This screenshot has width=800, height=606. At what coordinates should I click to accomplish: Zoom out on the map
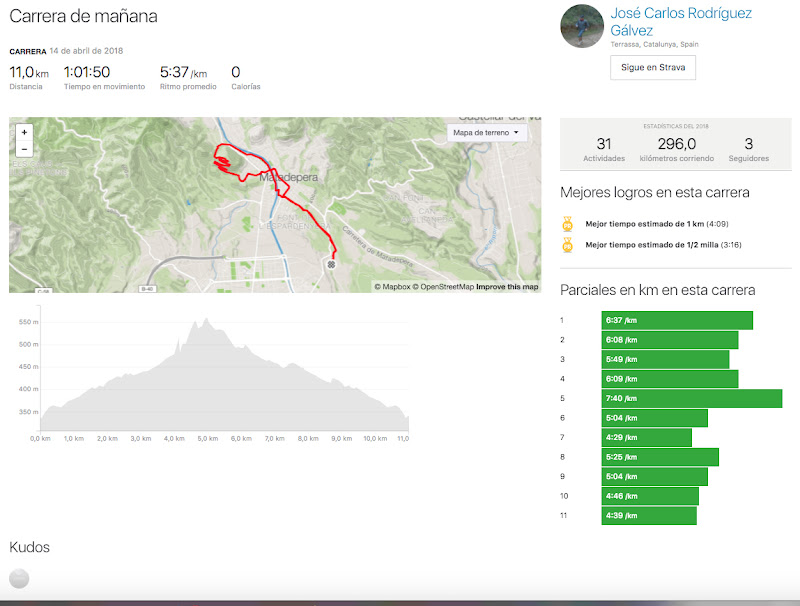[x=24, y=149]
